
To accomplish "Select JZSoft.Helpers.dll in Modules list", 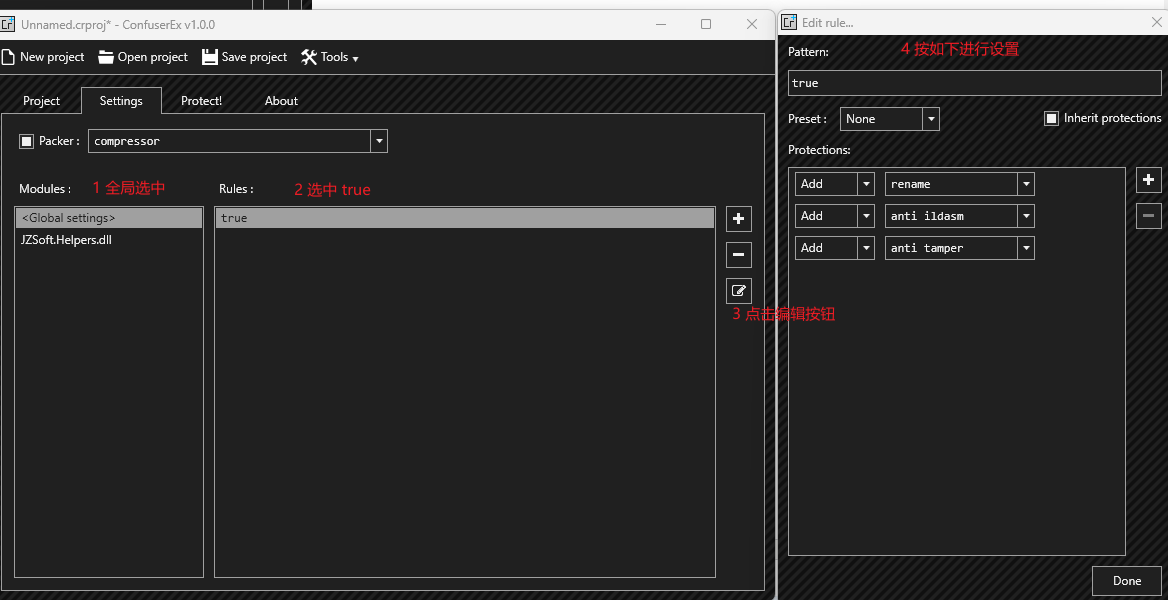I will click(x=66, y=239).
